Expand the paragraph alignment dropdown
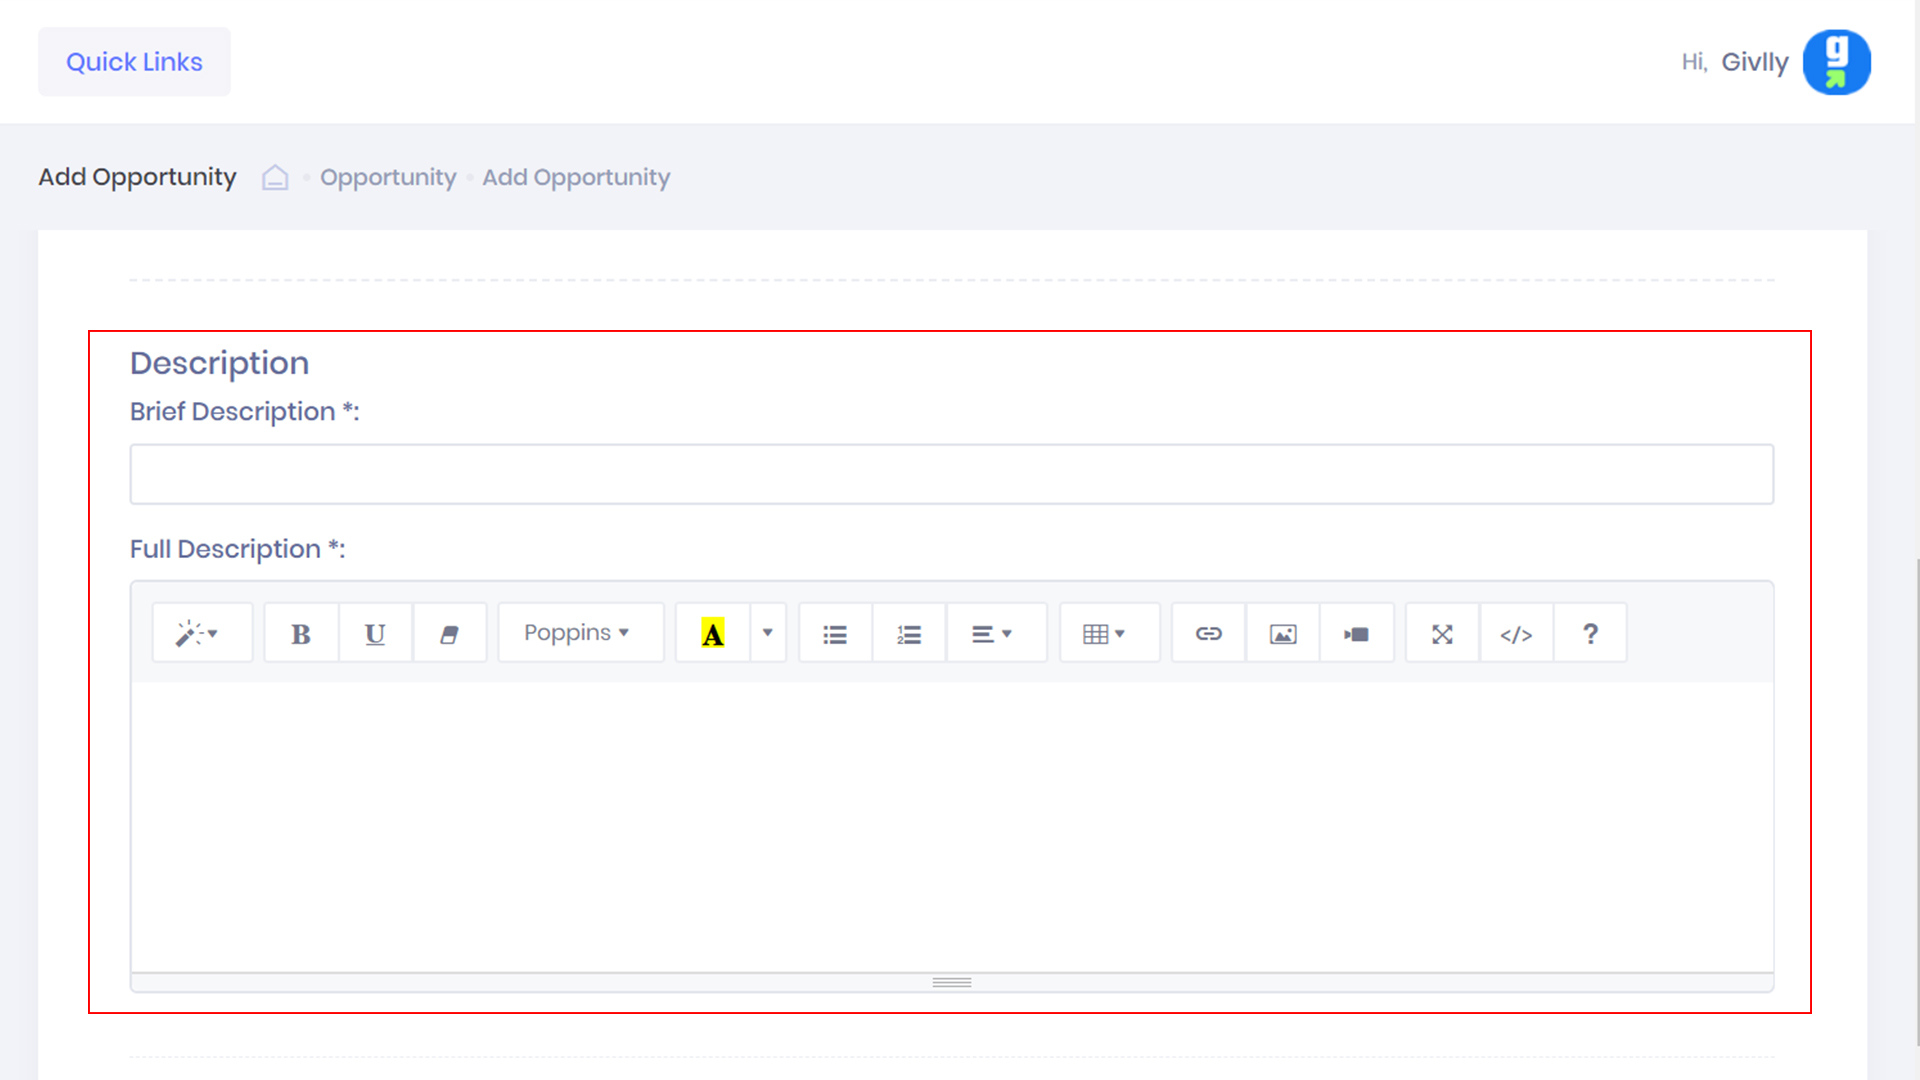Screen dimensions: 1920x1080 pos(993,634)
